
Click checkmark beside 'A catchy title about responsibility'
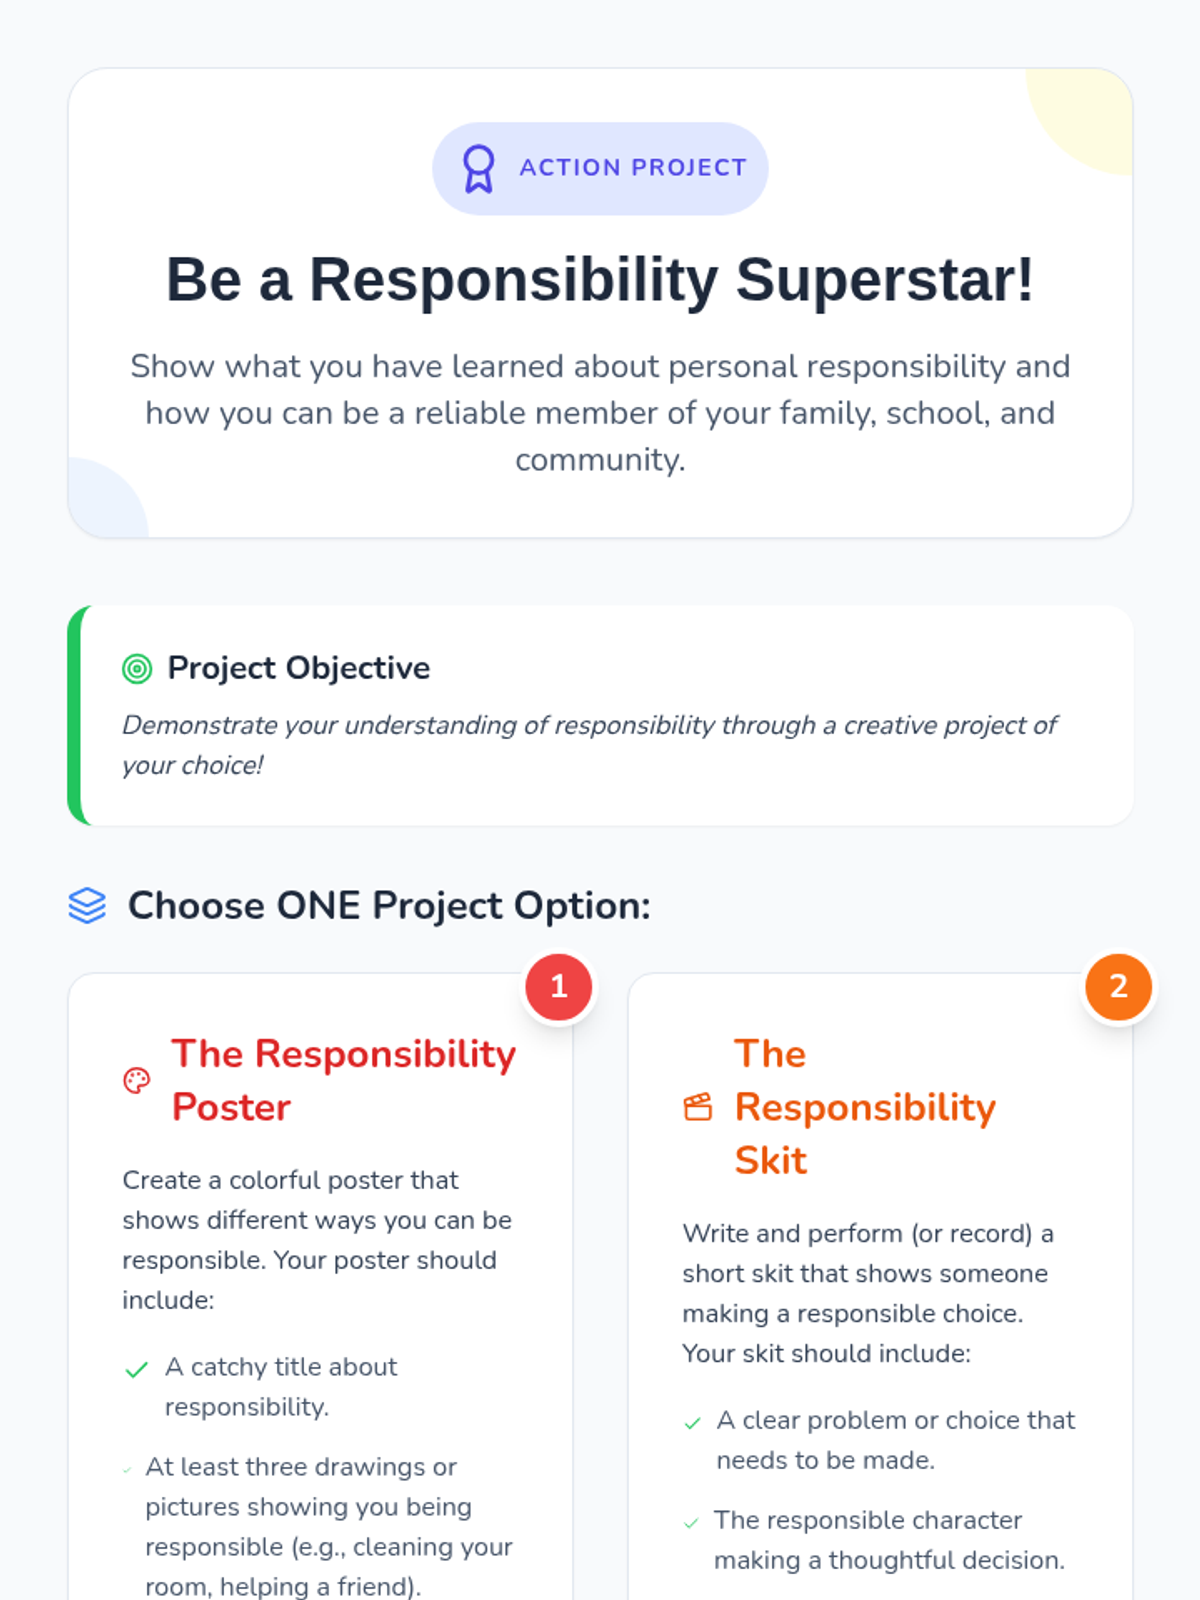point(137,1369)
